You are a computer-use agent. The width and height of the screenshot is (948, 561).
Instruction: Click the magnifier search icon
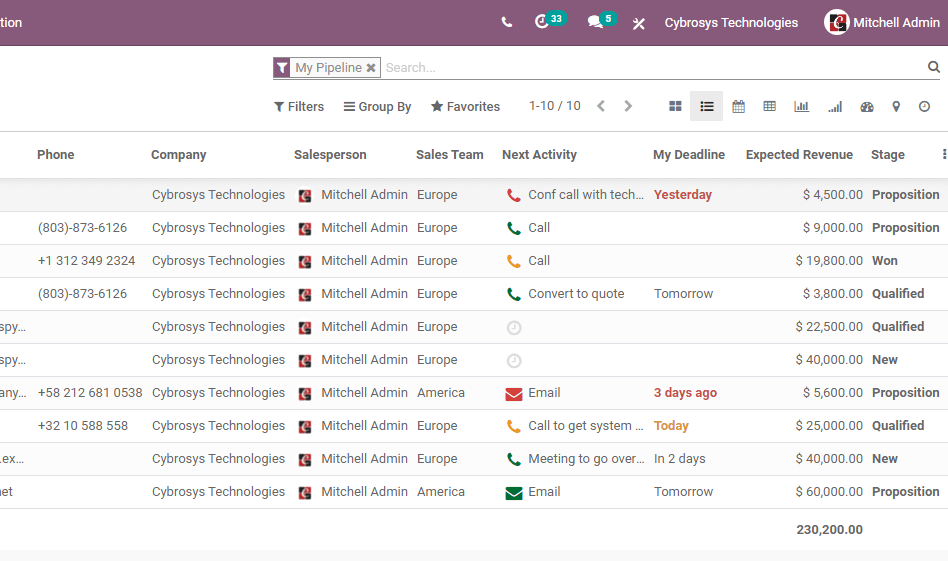[933, 67]
